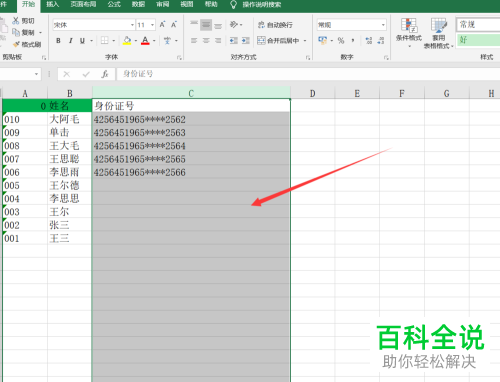Increase indent
This screenshot has height=382, width=500.
click(246, 41)
